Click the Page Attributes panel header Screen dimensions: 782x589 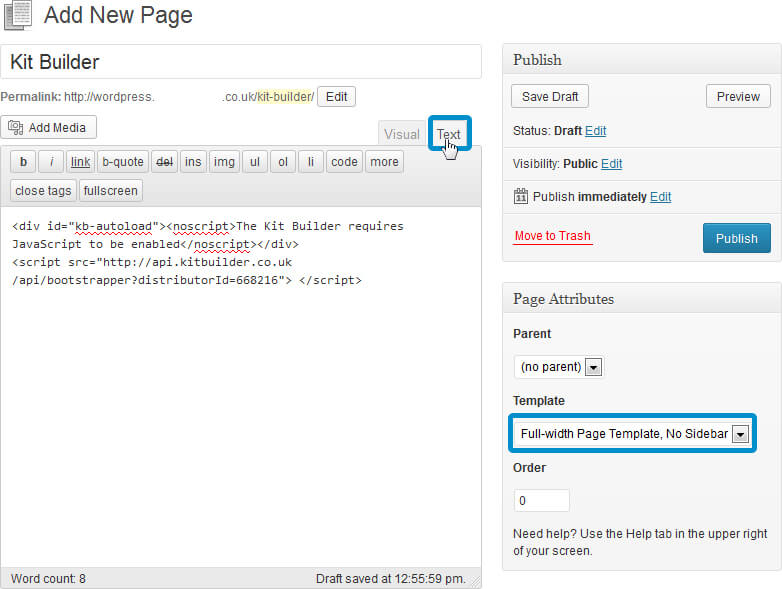click(641, 299)
